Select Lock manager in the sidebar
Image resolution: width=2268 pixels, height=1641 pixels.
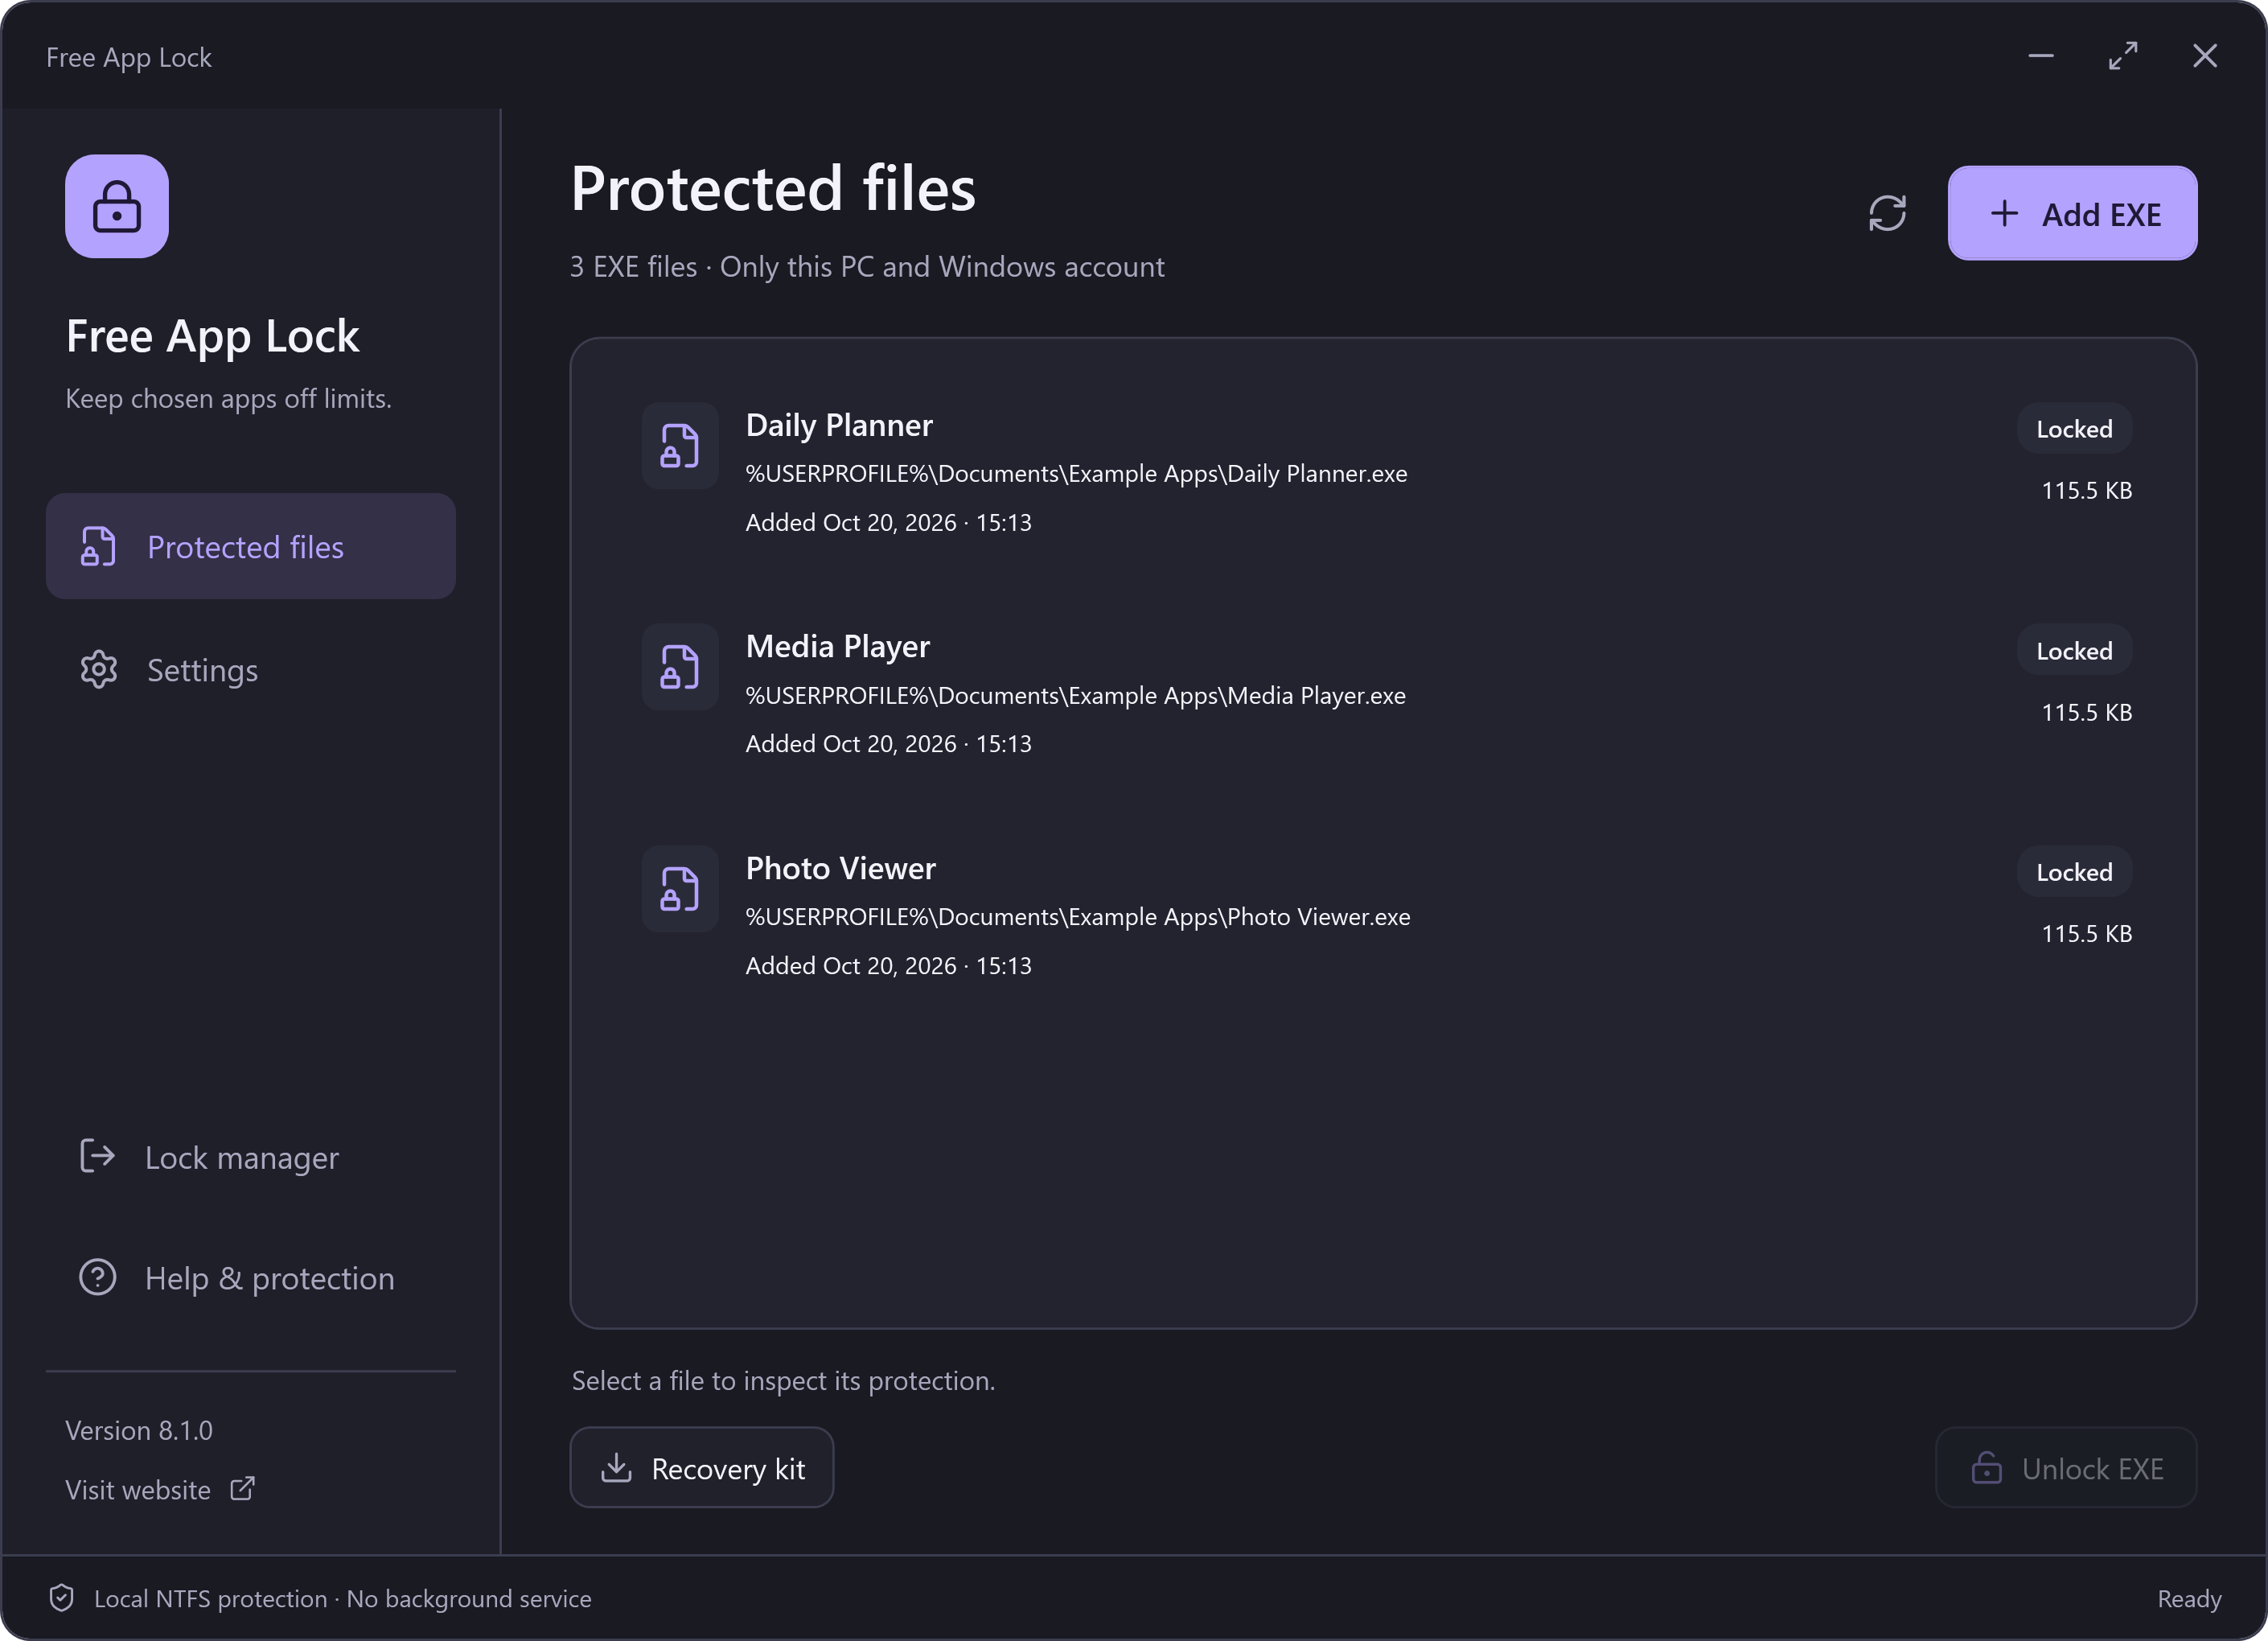[251, 1157]
